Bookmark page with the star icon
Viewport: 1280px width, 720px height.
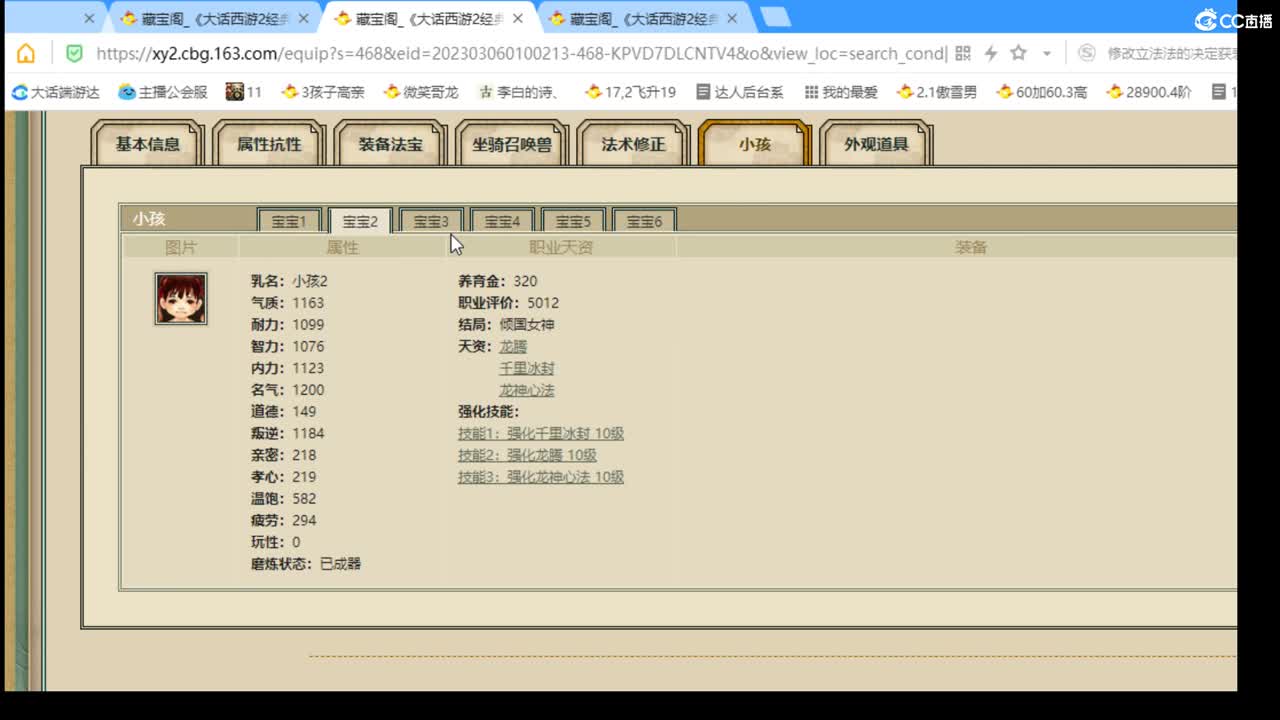pyautogui.click(x=1018, y=53)
